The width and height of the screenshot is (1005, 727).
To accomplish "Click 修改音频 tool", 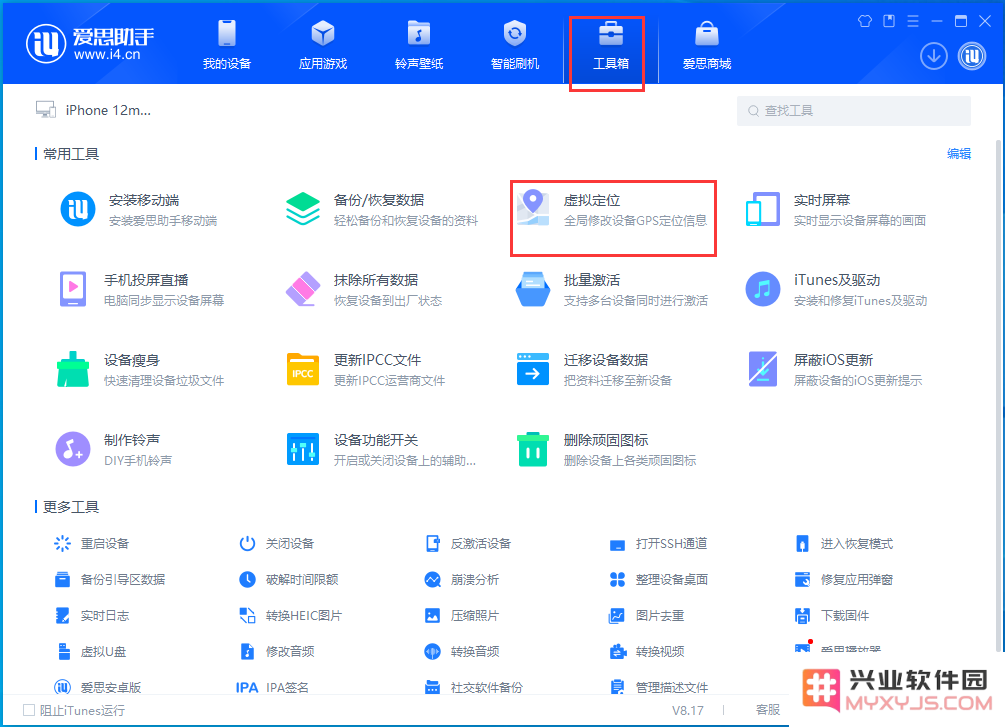I will click(277, 651).
